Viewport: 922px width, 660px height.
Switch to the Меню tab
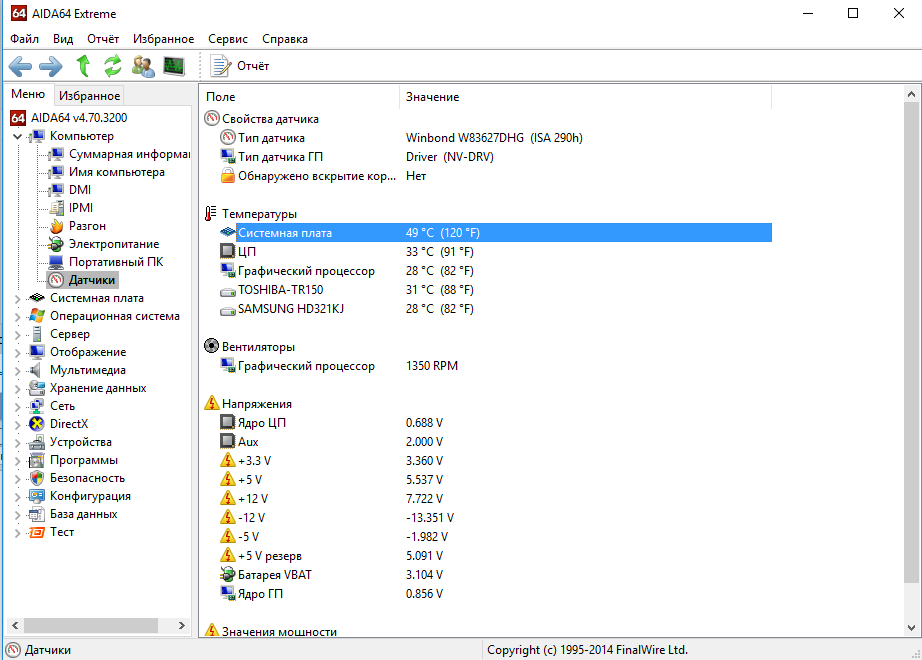coord(28,94)
